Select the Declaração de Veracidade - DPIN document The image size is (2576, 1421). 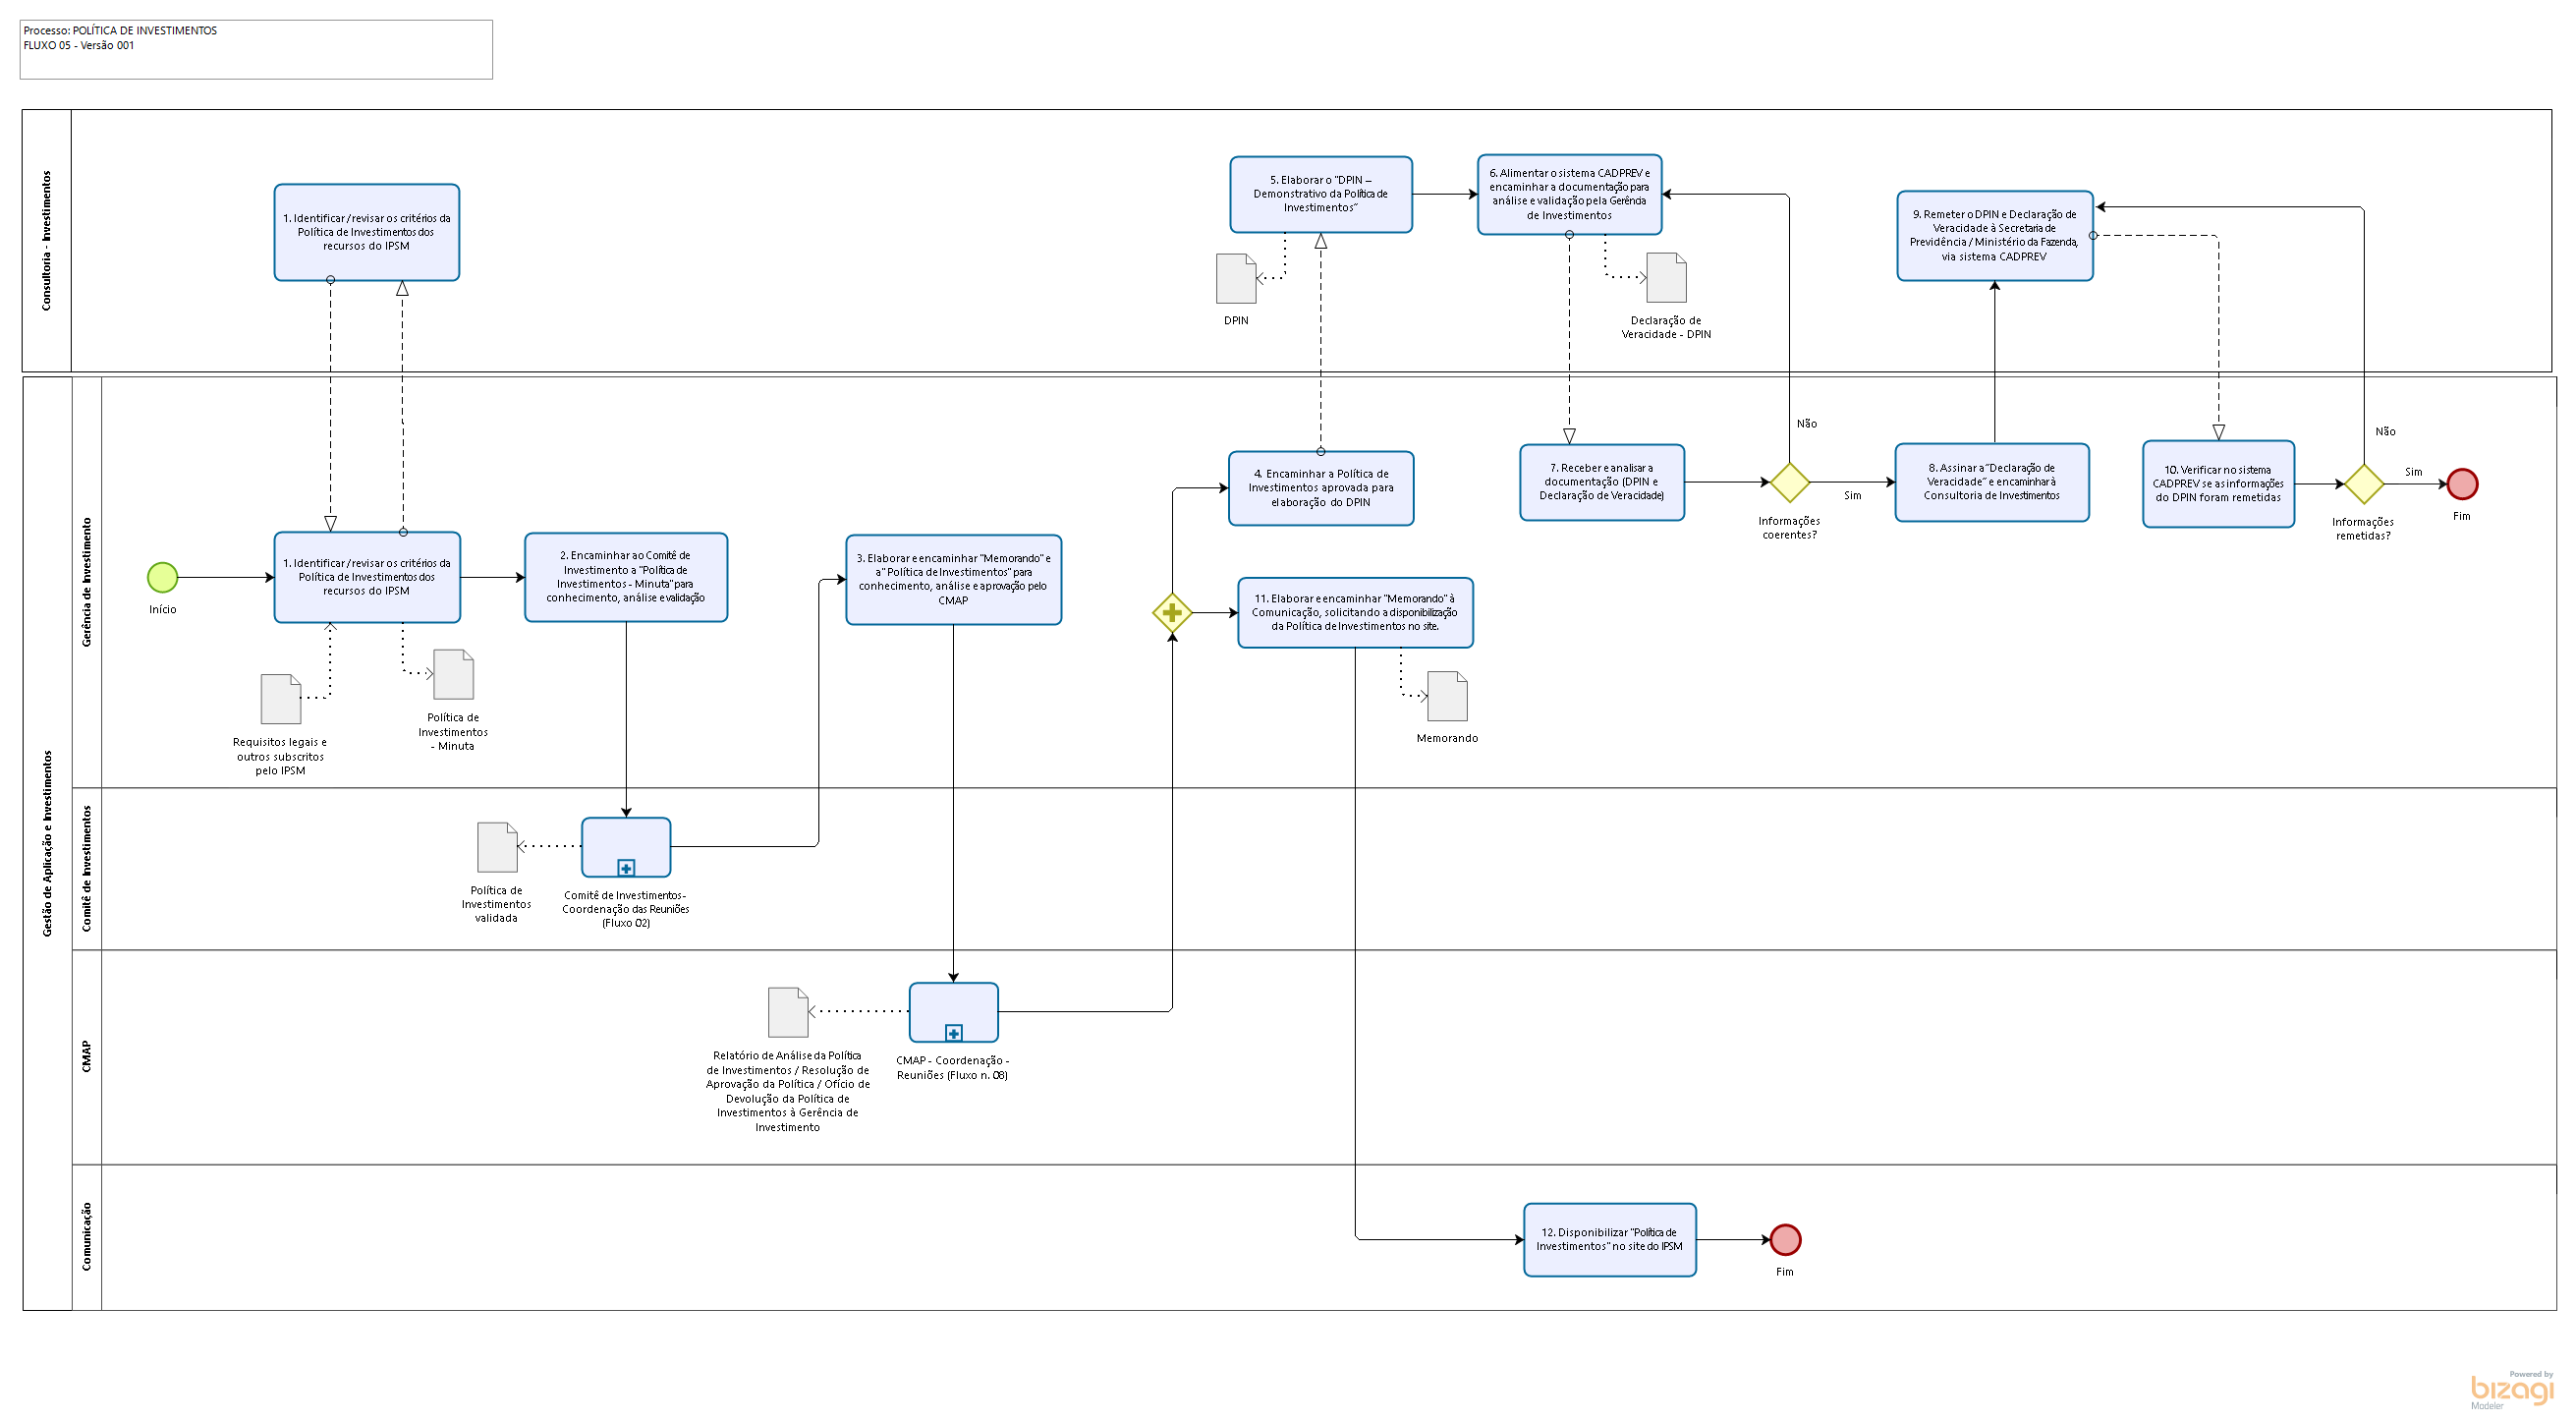tap(1666, 278)
